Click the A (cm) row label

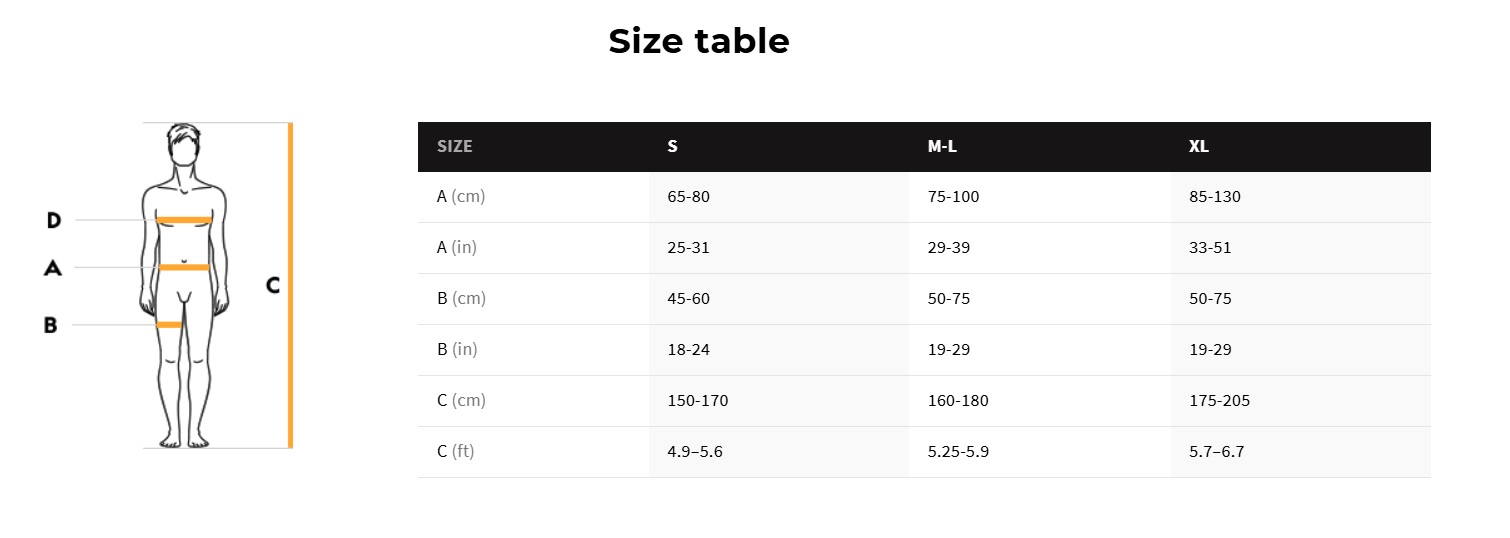(461, 197)
